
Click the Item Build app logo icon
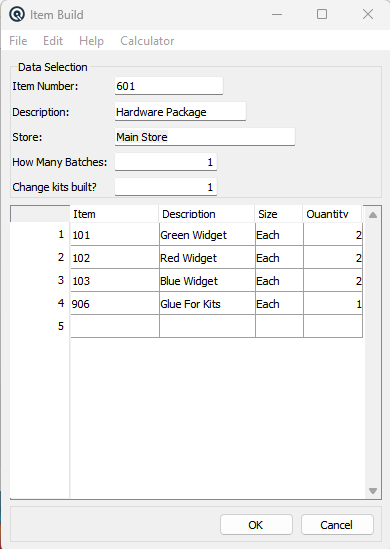(x=17, y=15)
